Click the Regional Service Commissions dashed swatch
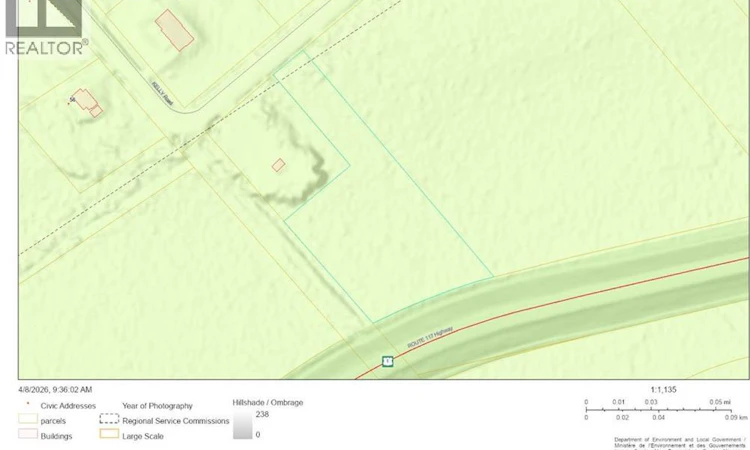Image resolution: width=750 pixels, height=450 pixels. pyautogui.click(x=109, y=419)
